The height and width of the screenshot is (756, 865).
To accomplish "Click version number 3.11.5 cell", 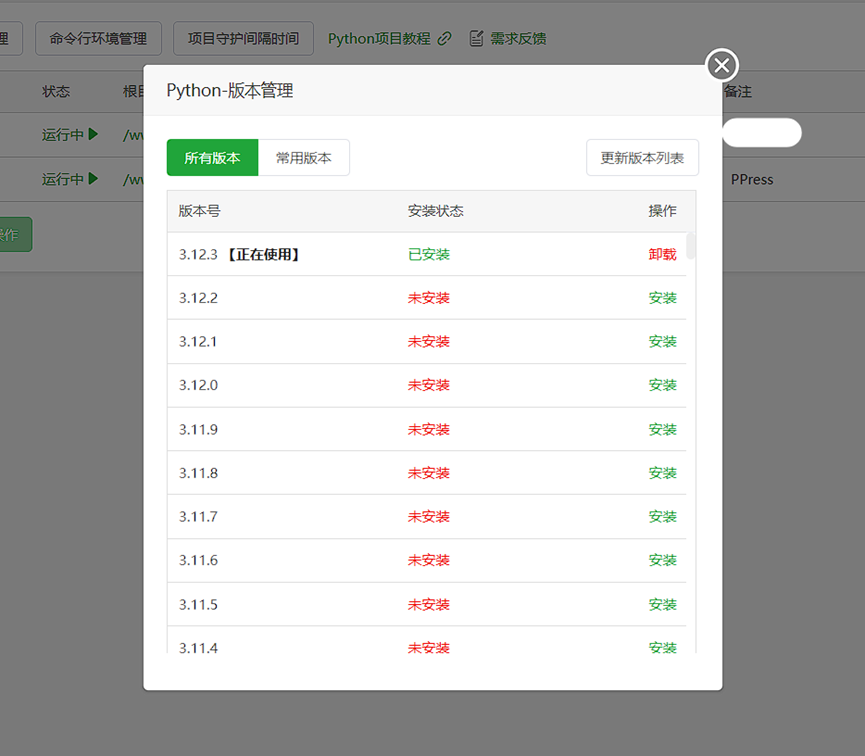I will (x=198, y=604).
